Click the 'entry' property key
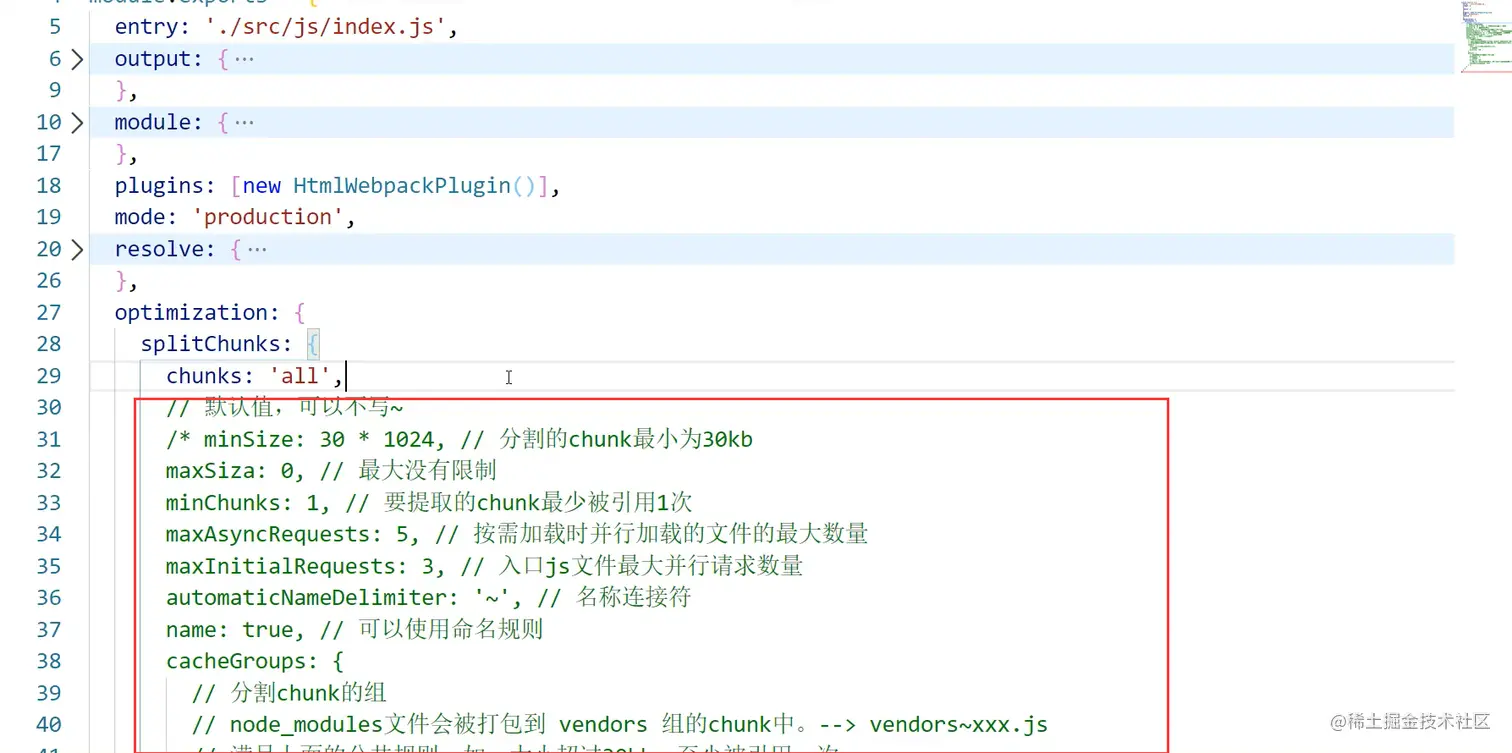This screenshot has height=753, width=1512. tap(147, 27)
